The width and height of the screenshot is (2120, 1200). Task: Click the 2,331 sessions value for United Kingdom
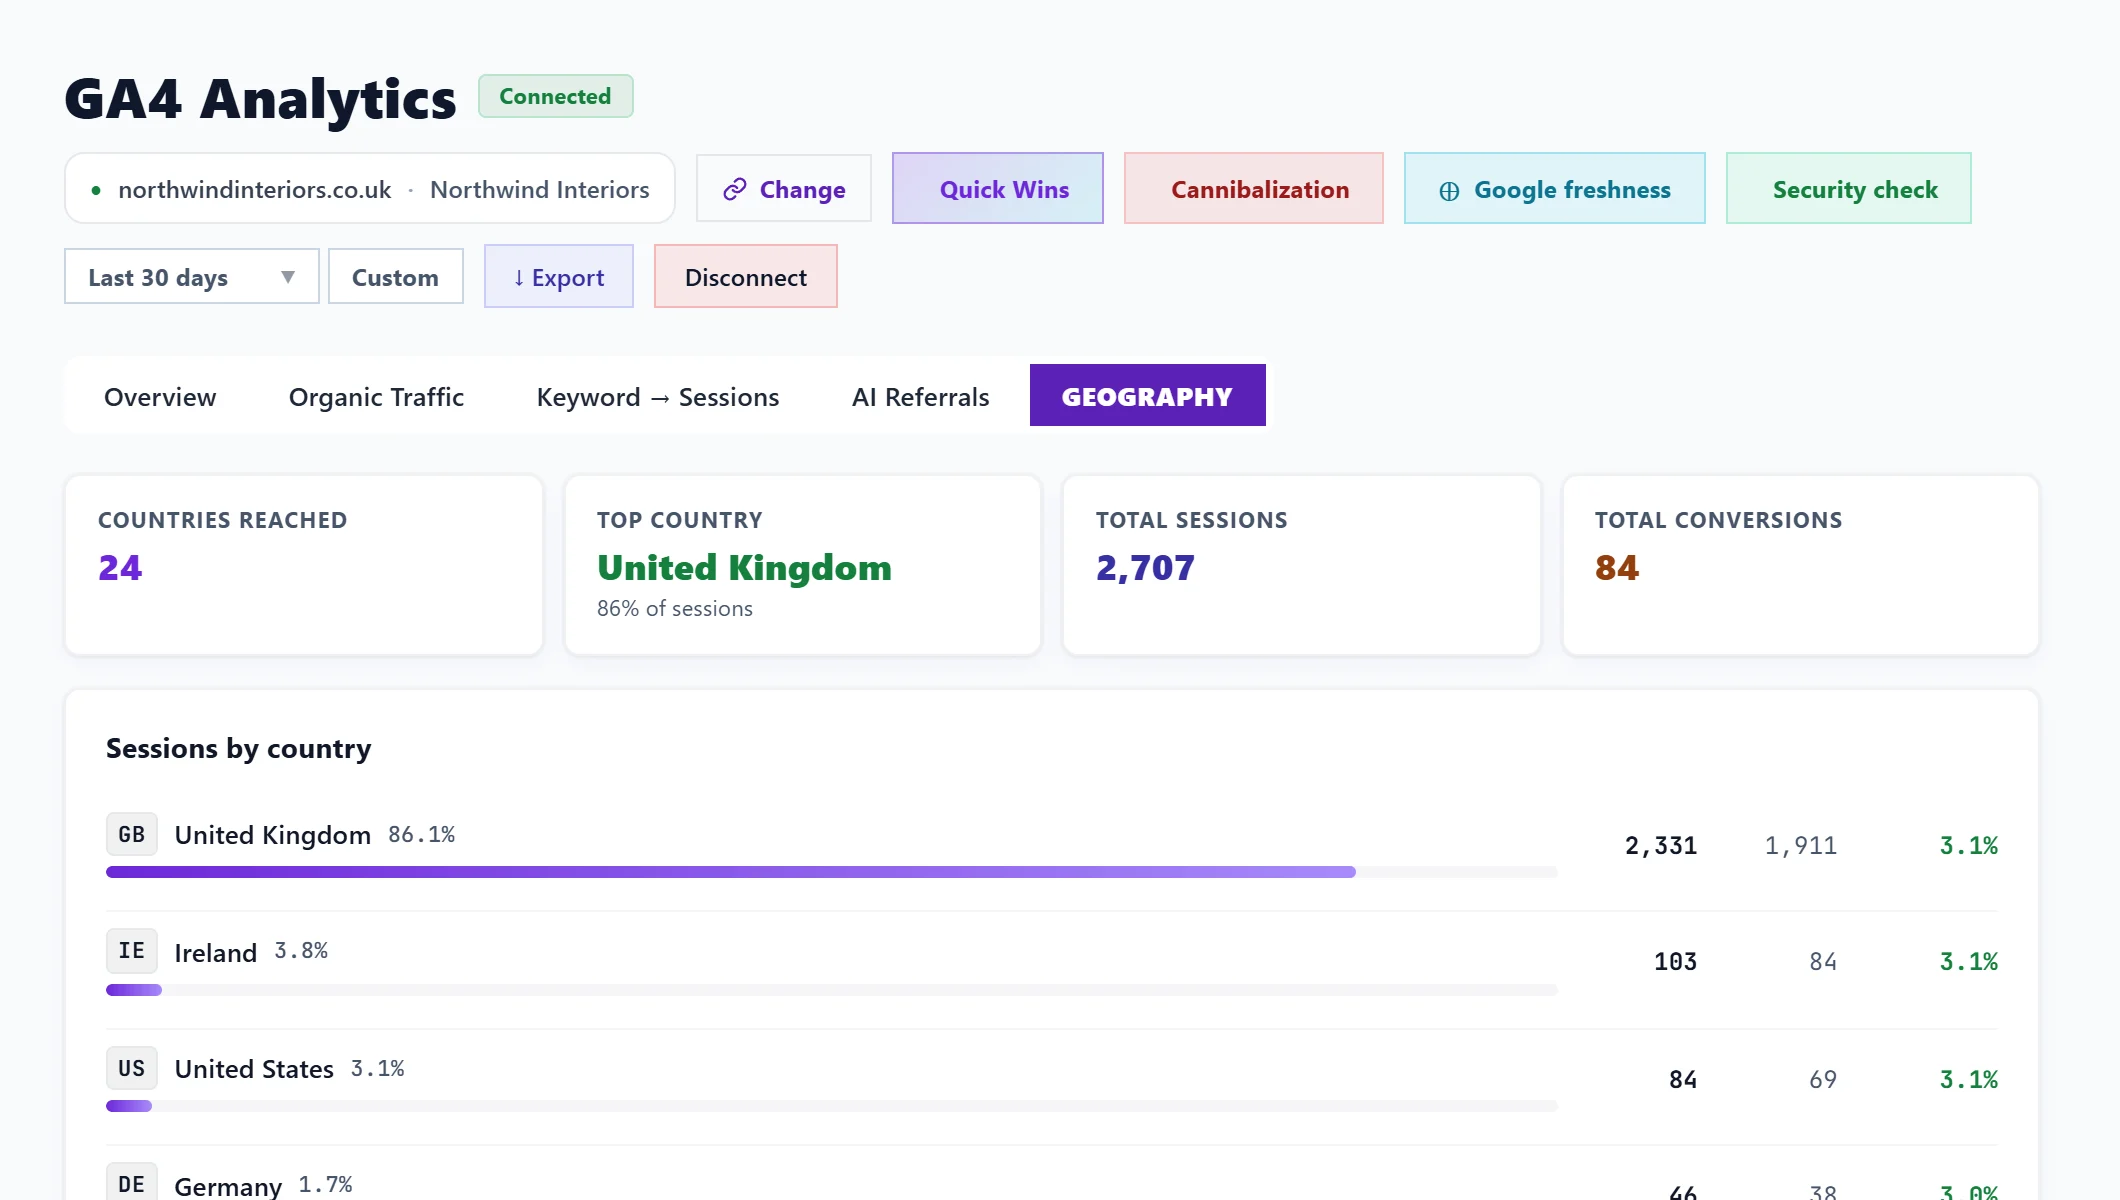[x=1661, y=846]
